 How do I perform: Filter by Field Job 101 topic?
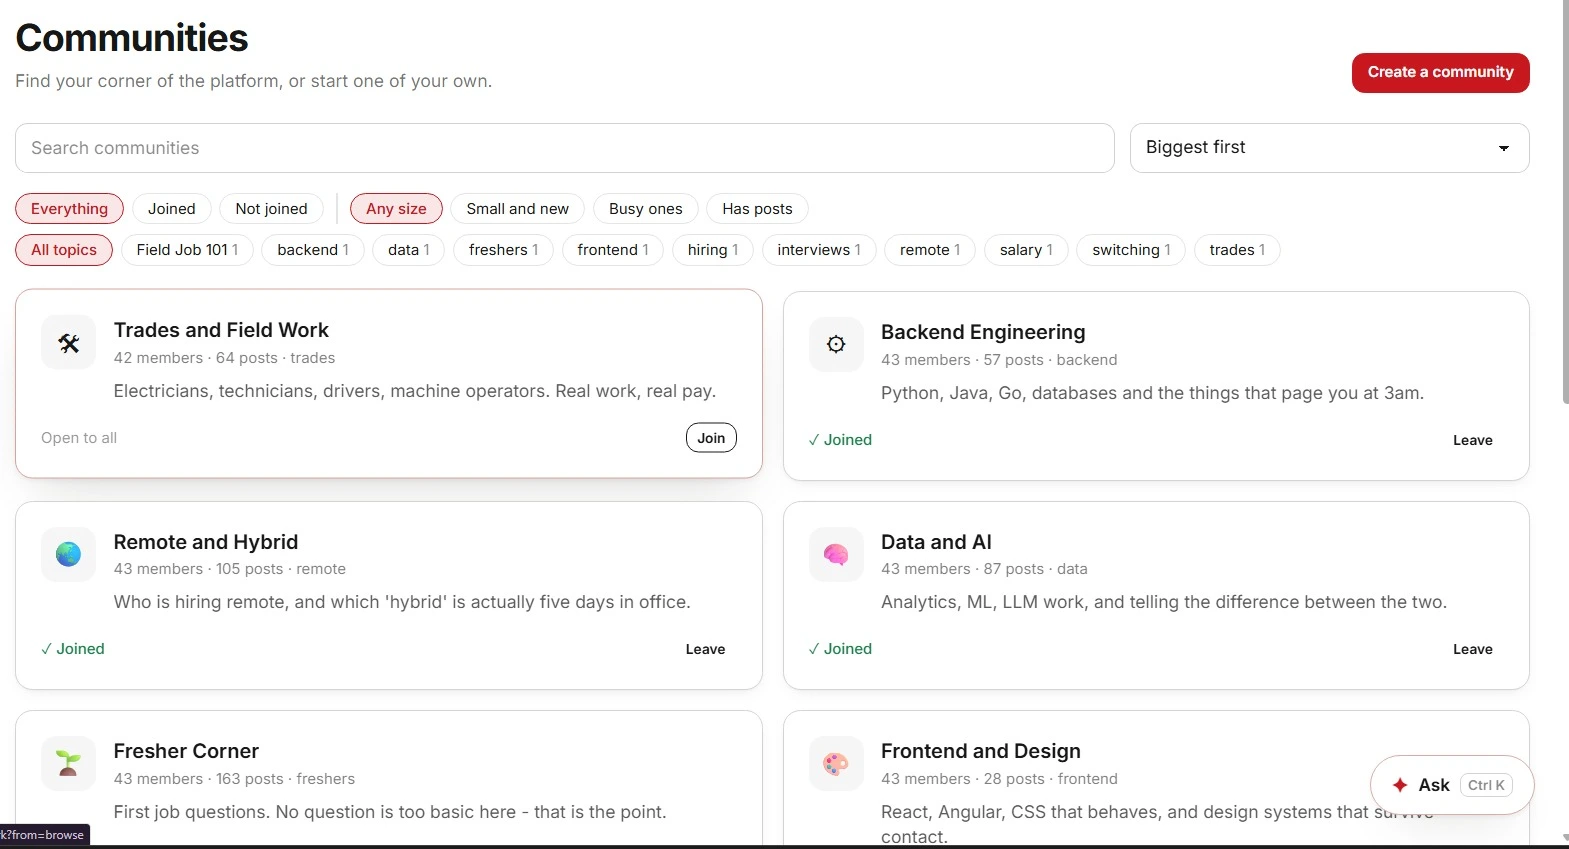pyautogui.click(x=187, y=250)
